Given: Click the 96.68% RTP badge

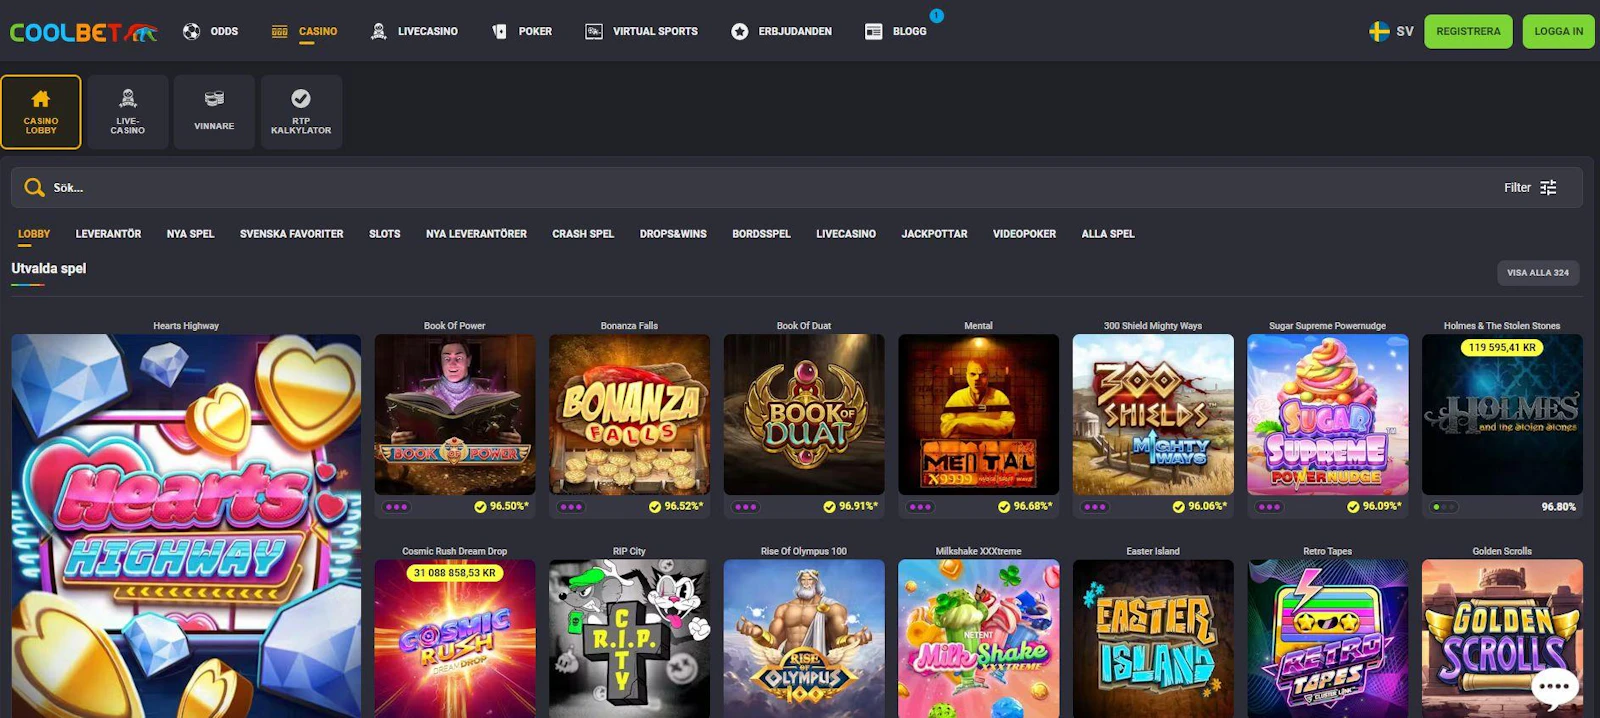Looking at the screenshot, I should [1025, 507].
